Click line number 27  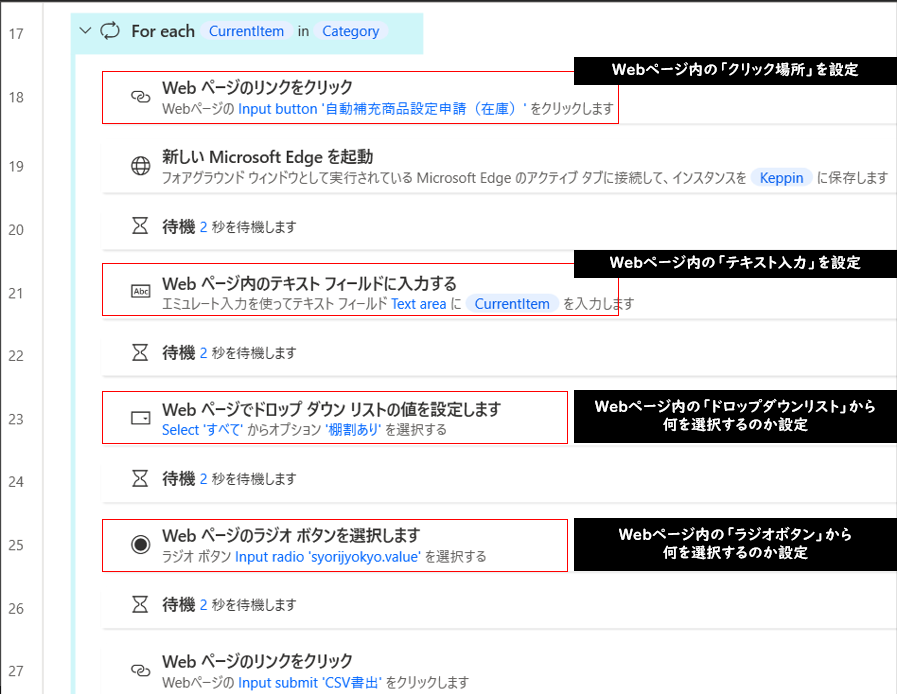pyautogui.click(x=16, y=671)
